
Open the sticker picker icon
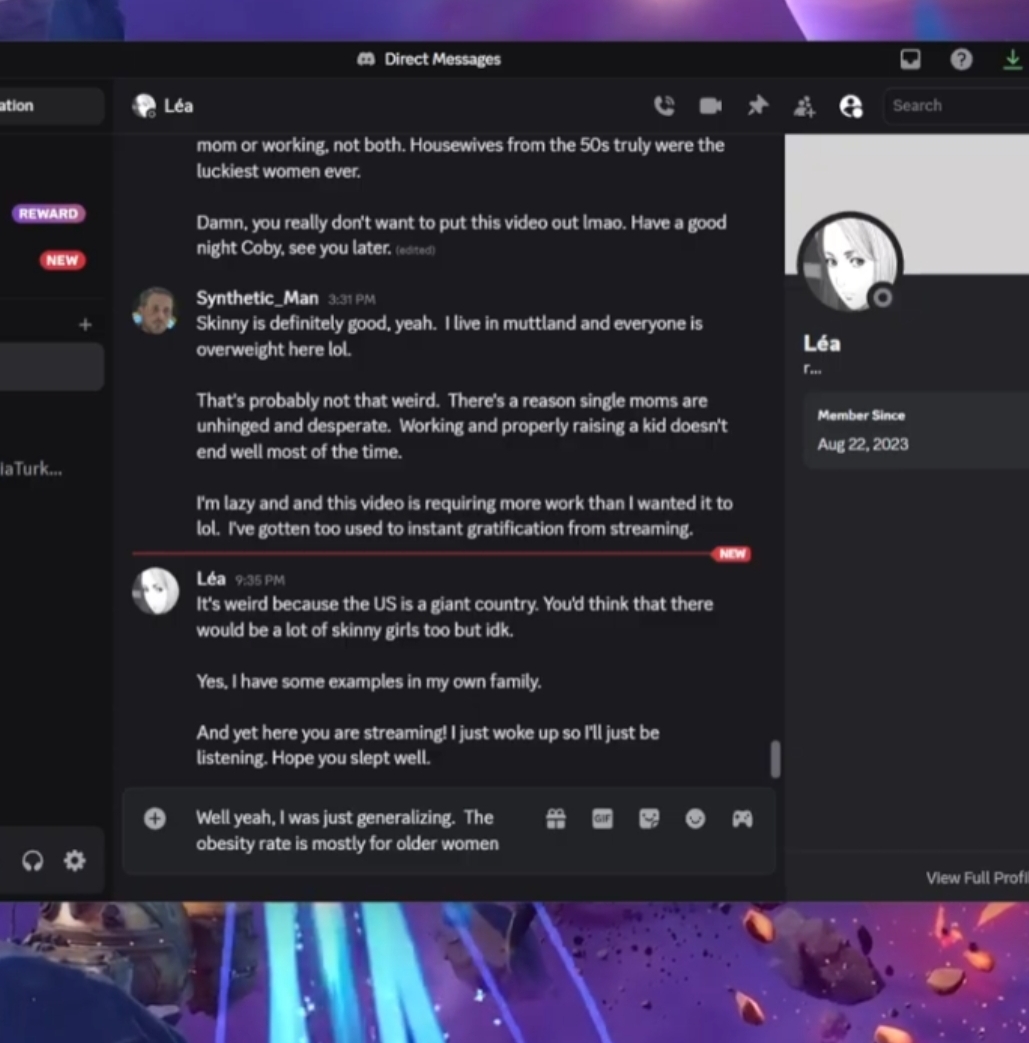(649, 819)
